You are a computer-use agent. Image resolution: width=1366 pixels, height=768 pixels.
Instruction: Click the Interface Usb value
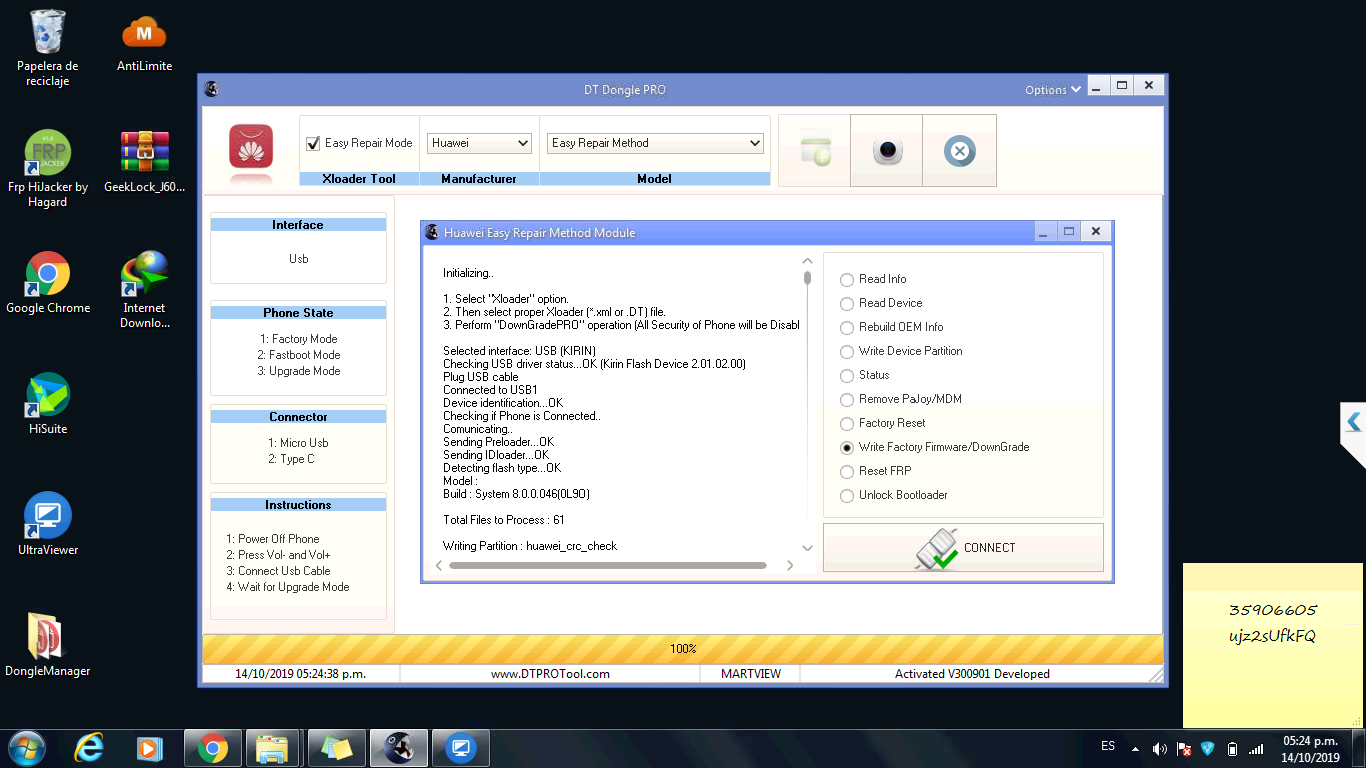coord(298,259)
